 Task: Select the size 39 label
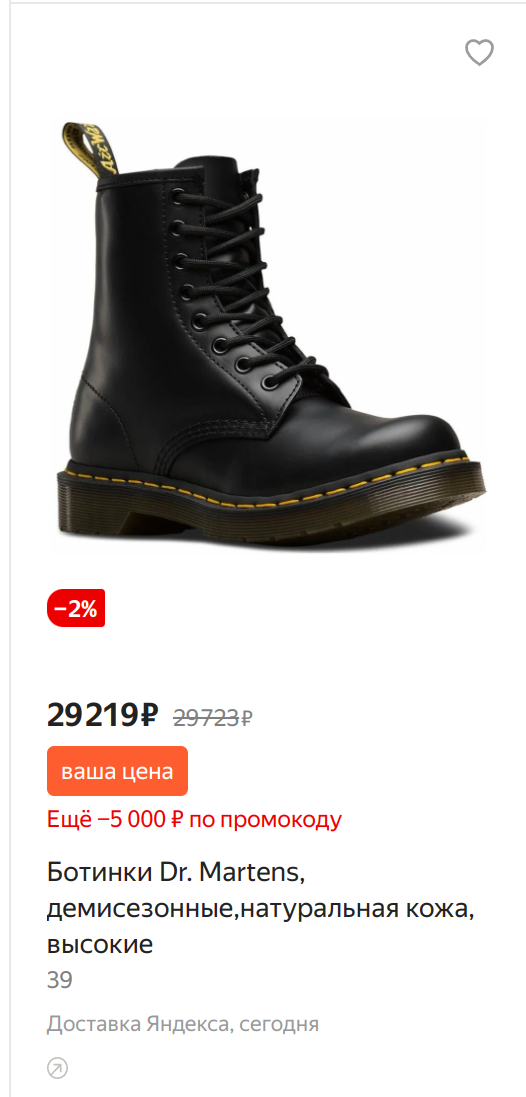tap(59, 980)
